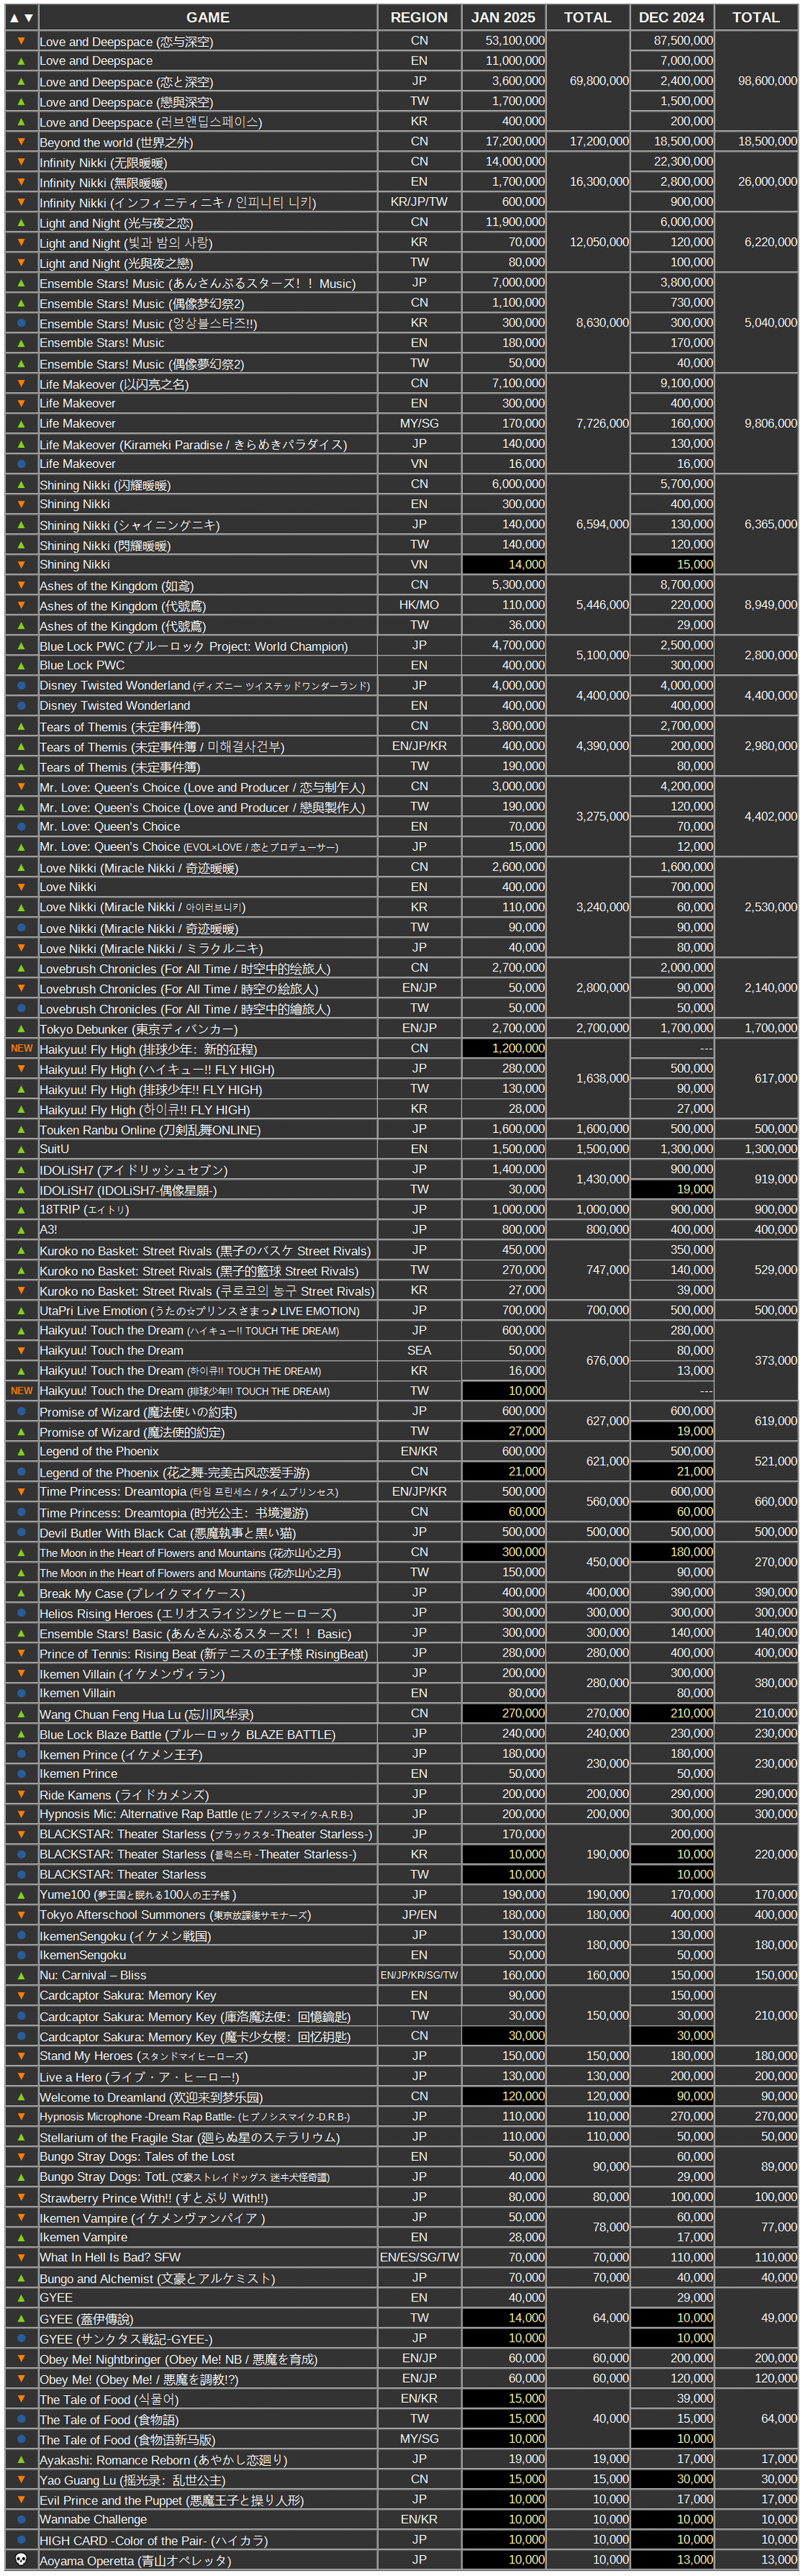Viewport: 803px width, 2576px height.
Task: Click the up arrow beside Bungo and Alchemist
Action: coord(21,2277)
